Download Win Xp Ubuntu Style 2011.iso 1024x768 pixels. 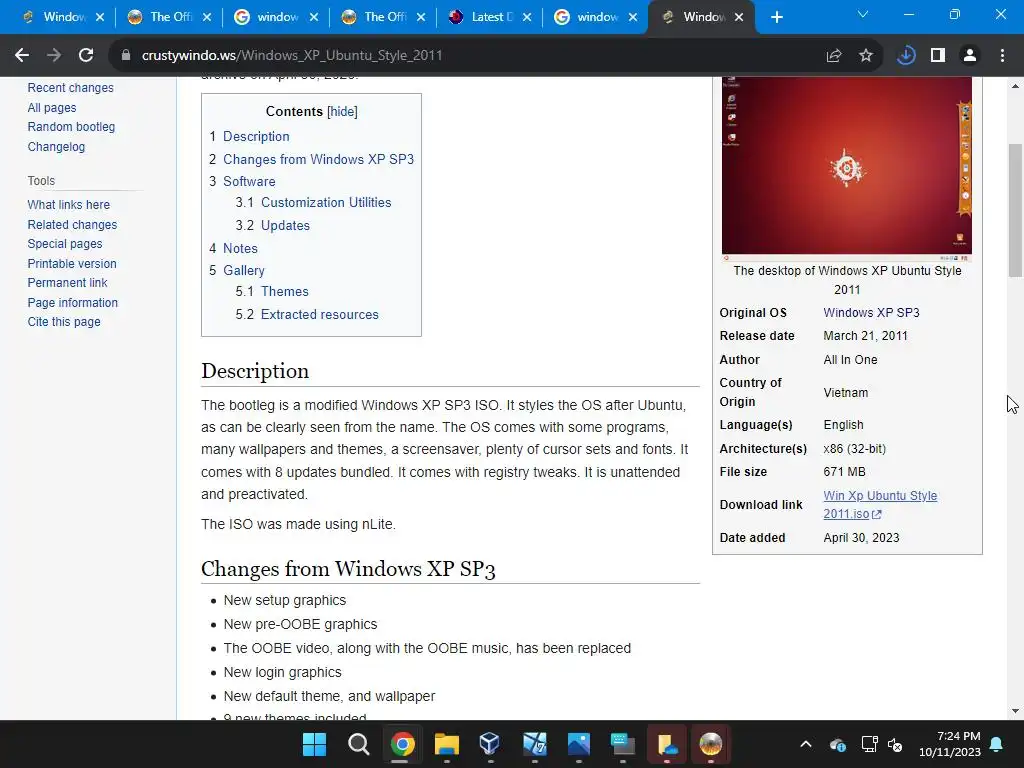pyautogui.click(x=880, y=505)
